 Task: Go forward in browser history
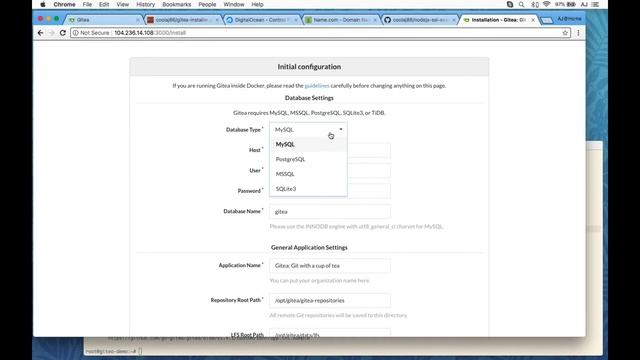click(51, 33)
